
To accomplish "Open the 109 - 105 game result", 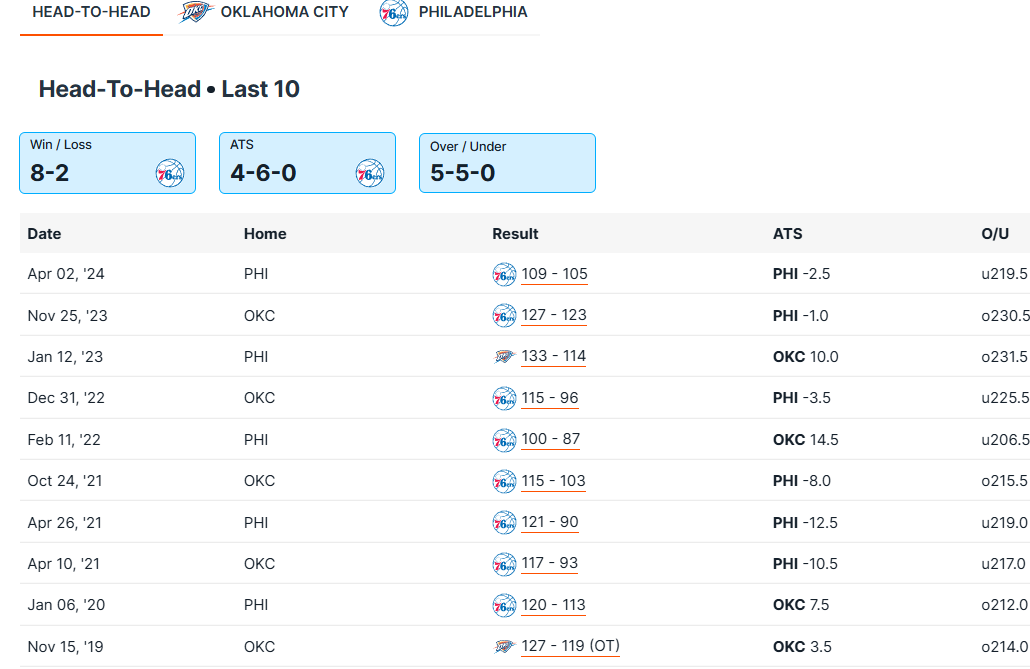I will point(554,274).
